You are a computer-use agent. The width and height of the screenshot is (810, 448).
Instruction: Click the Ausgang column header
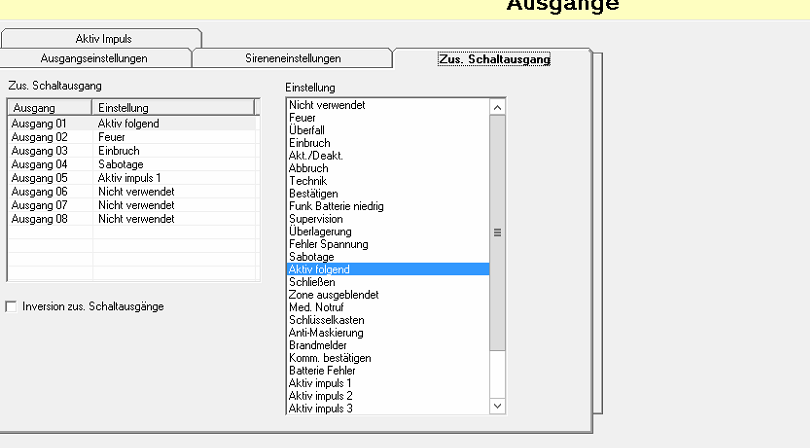49,107
